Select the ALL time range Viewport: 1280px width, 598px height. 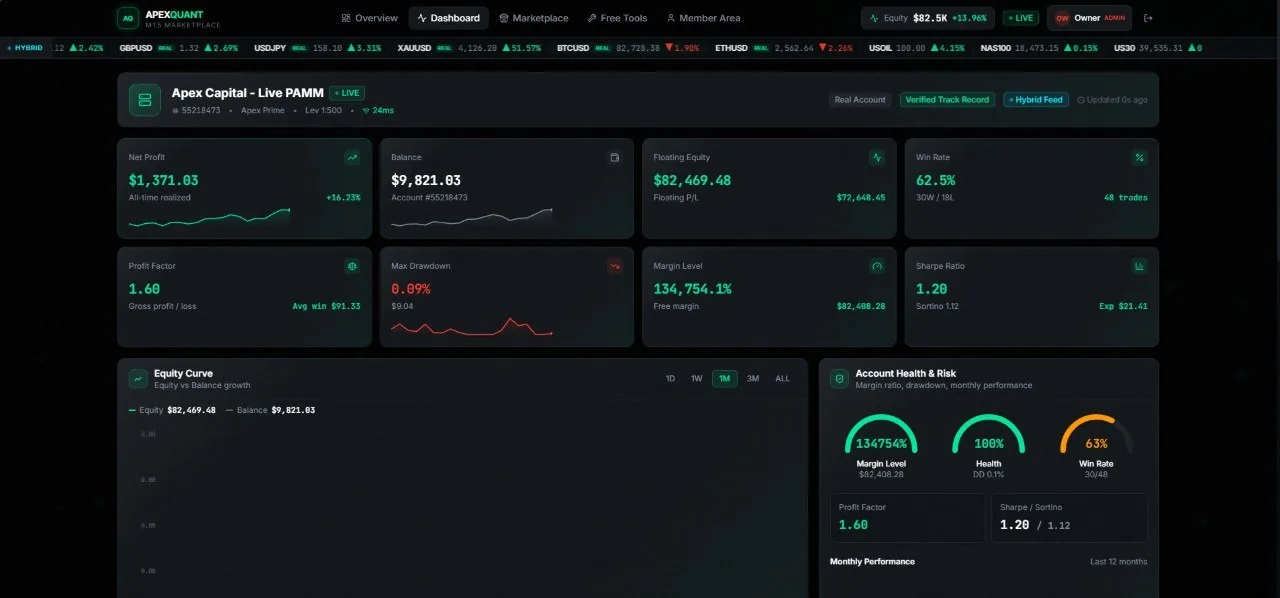782,379
